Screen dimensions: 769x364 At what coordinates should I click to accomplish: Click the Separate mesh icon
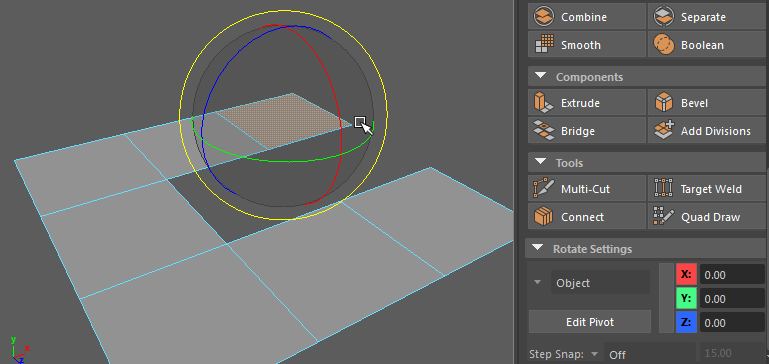tap(663, 17)
